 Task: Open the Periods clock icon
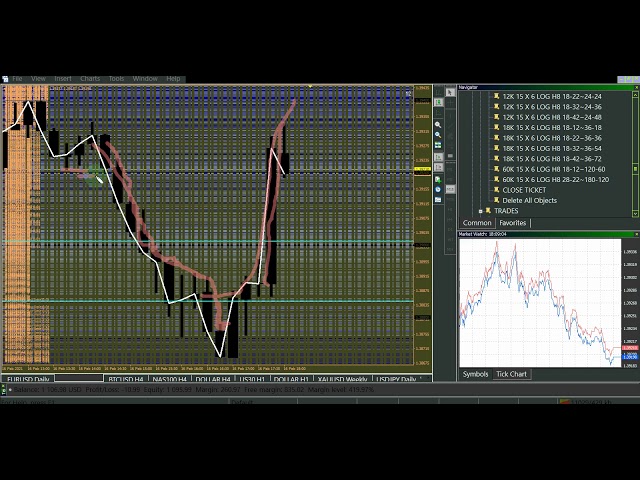pos(438,189)
